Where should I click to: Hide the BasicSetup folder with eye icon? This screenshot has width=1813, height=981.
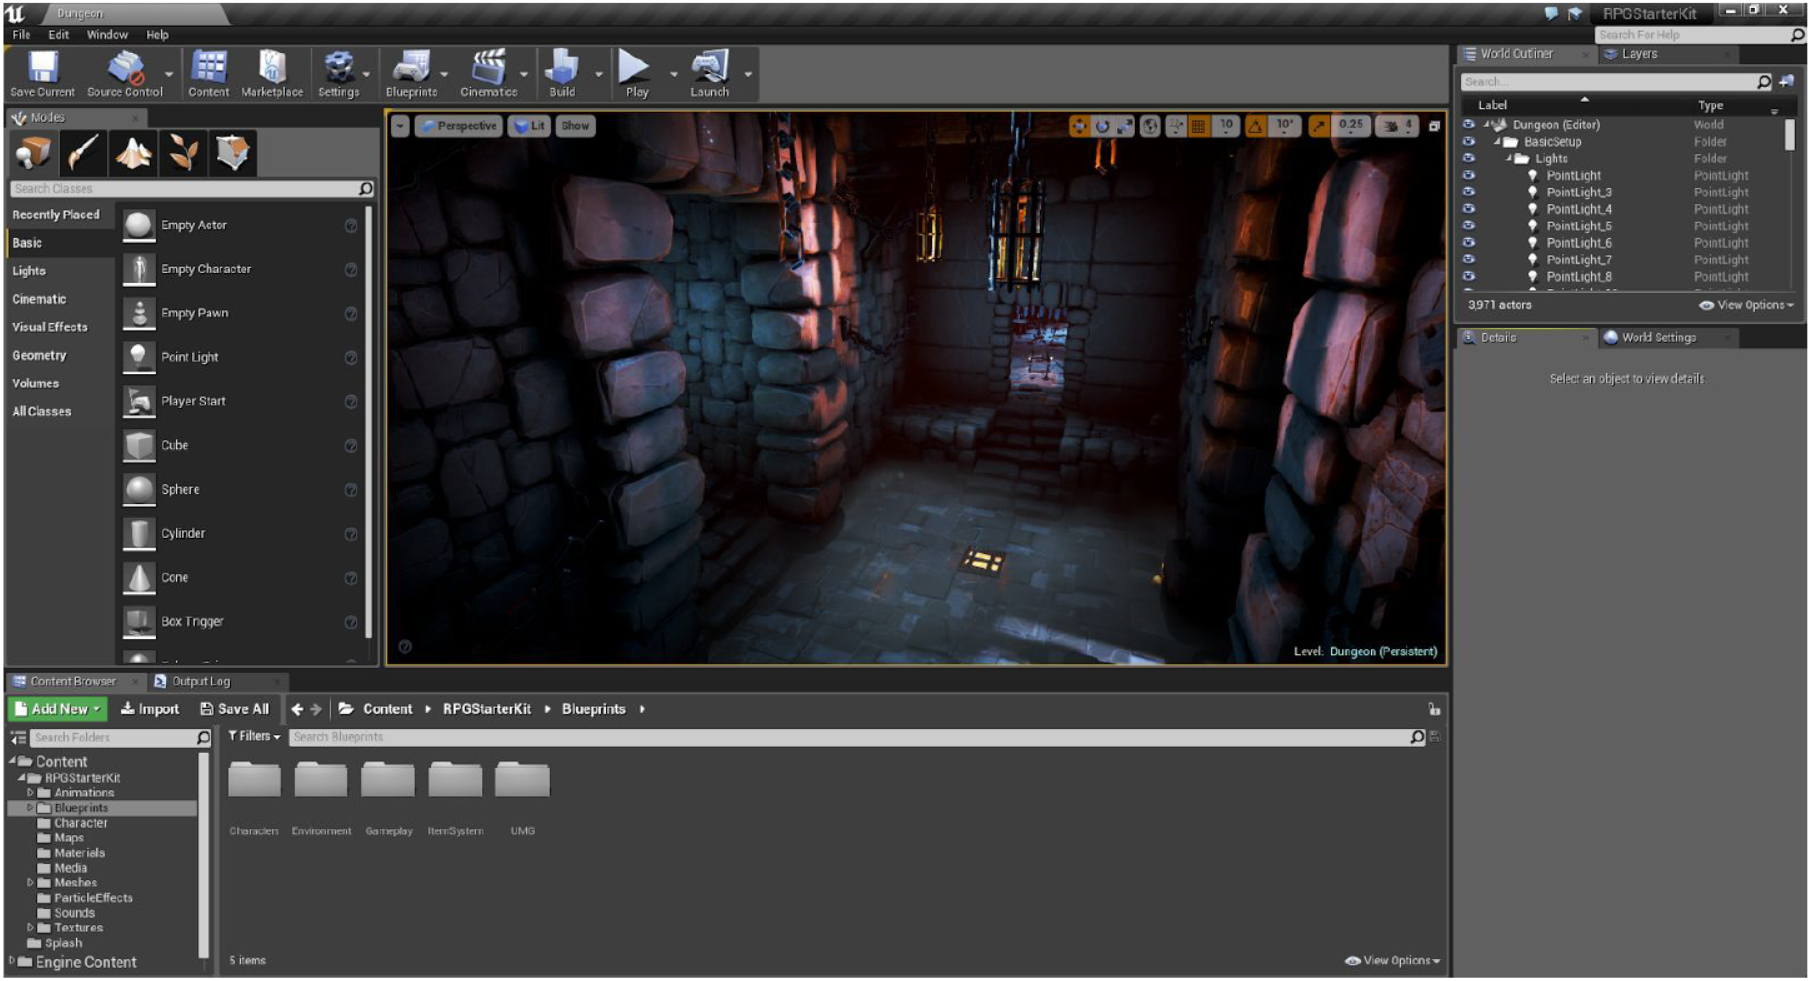click(1468, 142)
